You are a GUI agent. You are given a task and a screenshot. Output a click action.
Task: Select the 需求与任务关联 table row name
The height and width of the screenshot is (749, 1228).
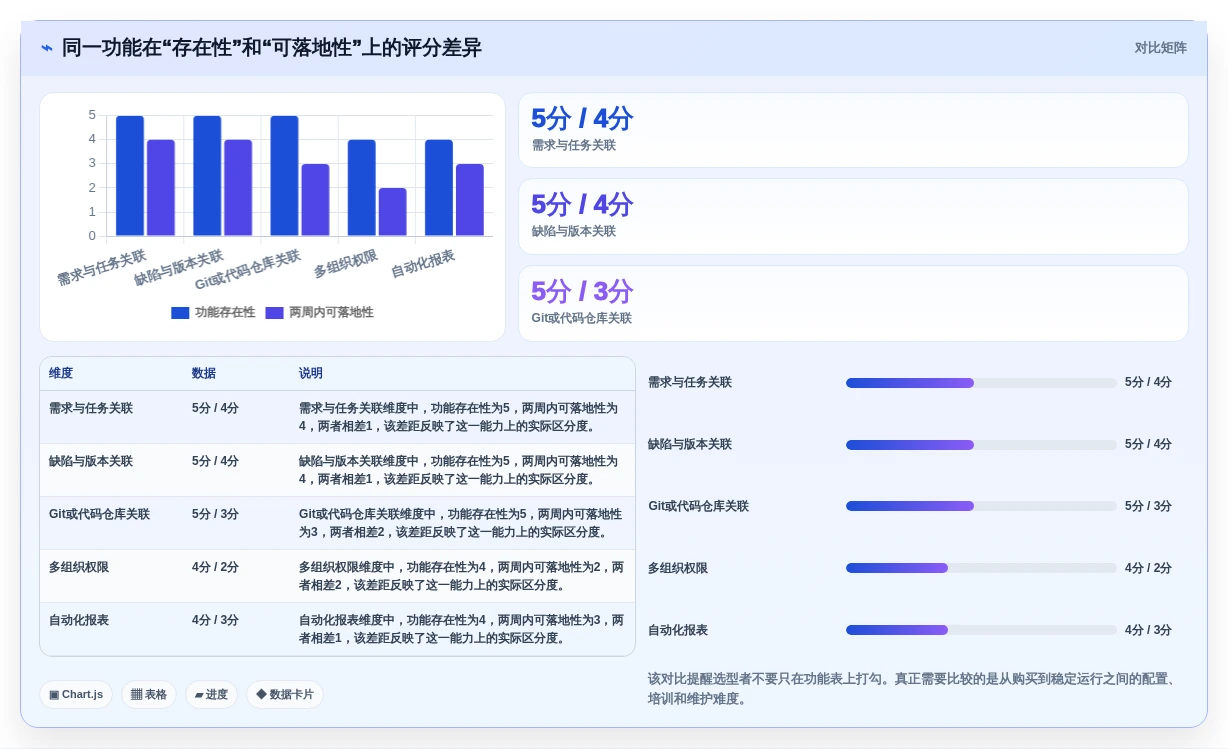coord(91,408)
